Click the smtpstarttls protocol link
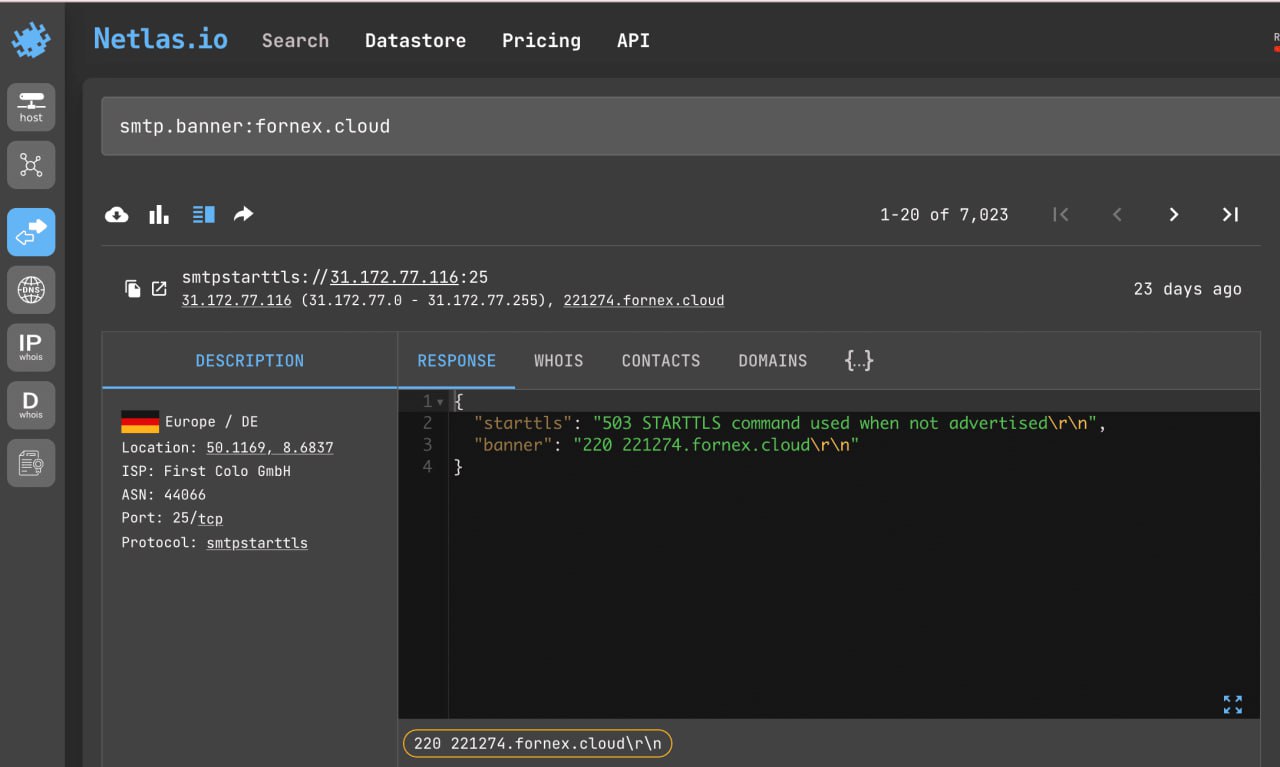The height and width of the screenshot is (767, 1280). pos(257,543)
